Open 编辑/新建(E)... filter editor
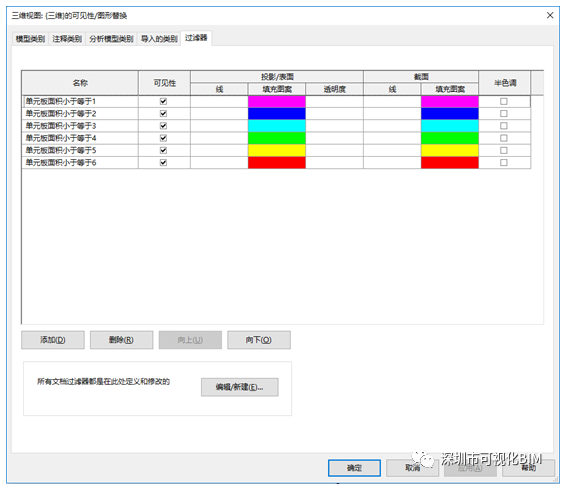The image size is (566, 488). pyautogui.click(x=240, y=387)
